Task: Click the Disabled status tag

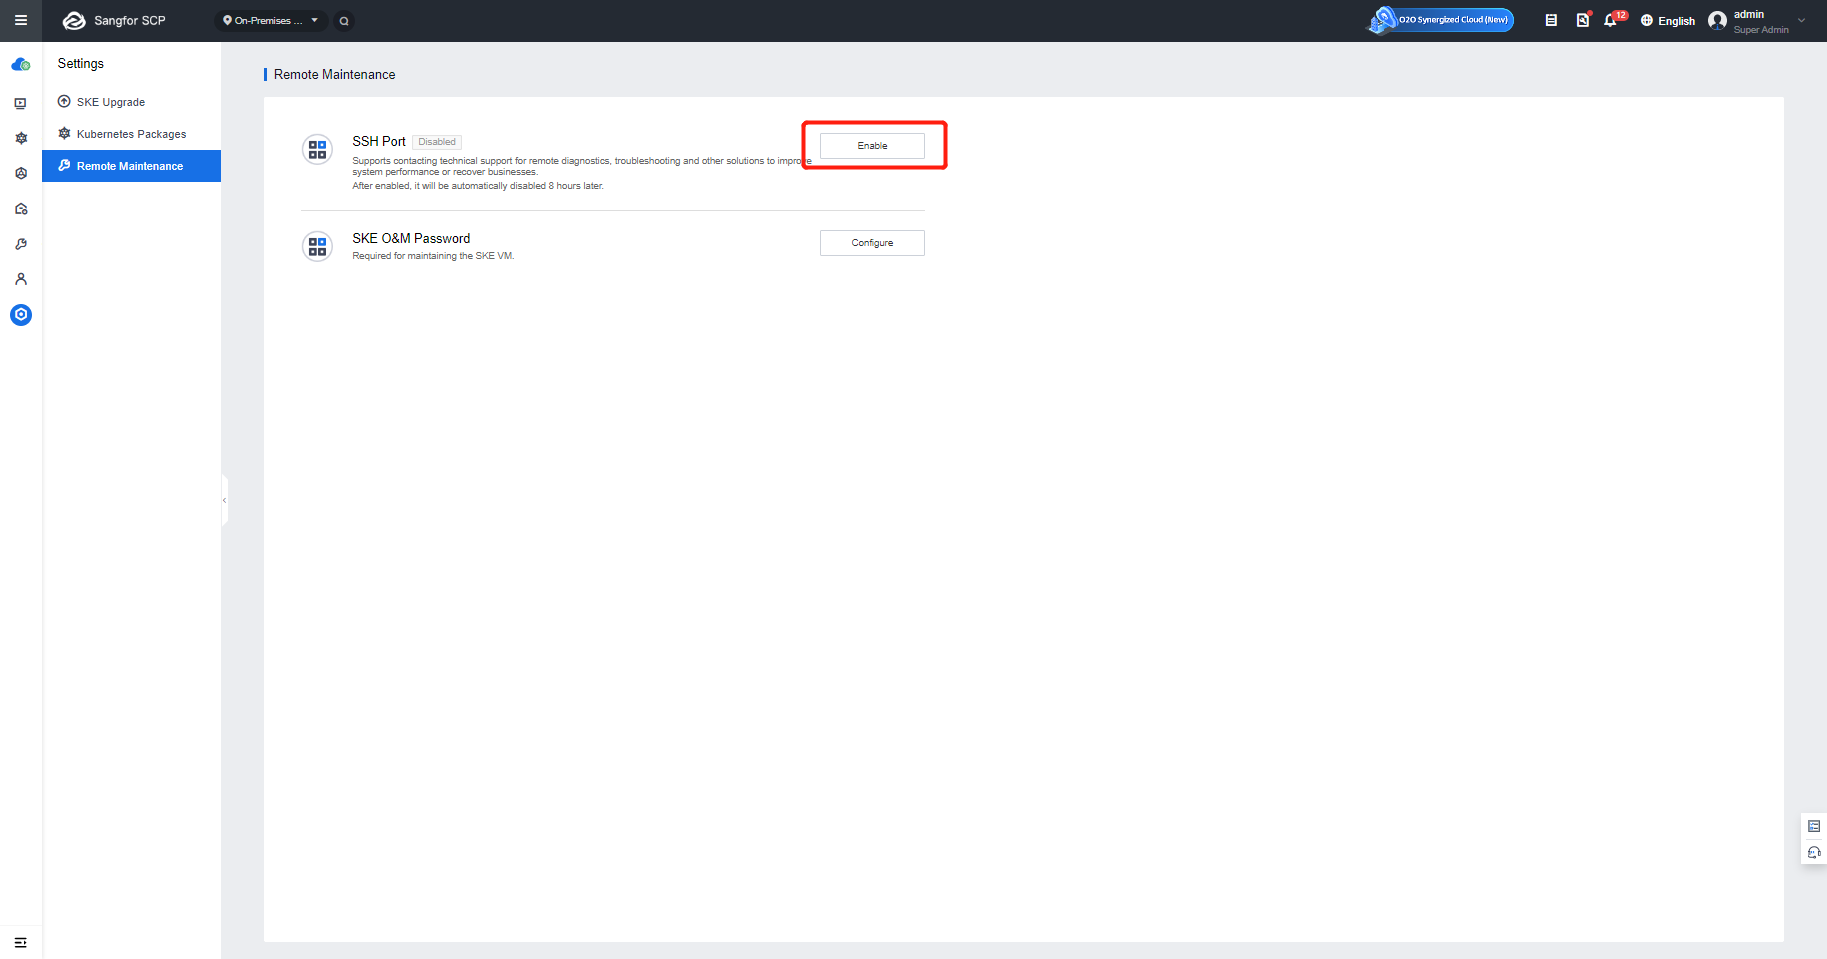Action: coord(437,142)
